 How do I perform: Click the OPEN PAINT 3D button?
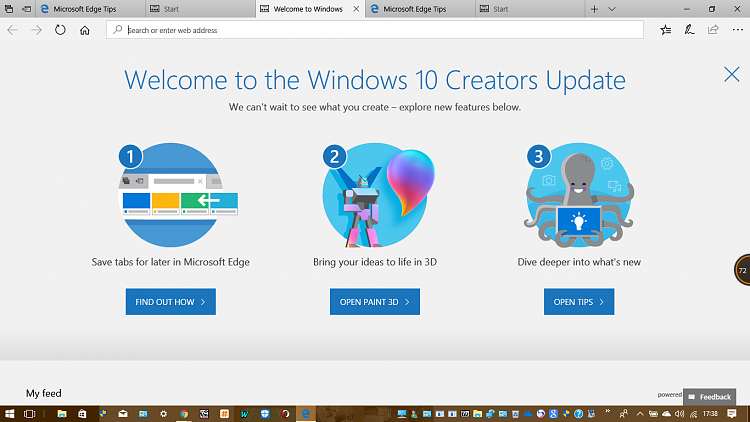375,301
